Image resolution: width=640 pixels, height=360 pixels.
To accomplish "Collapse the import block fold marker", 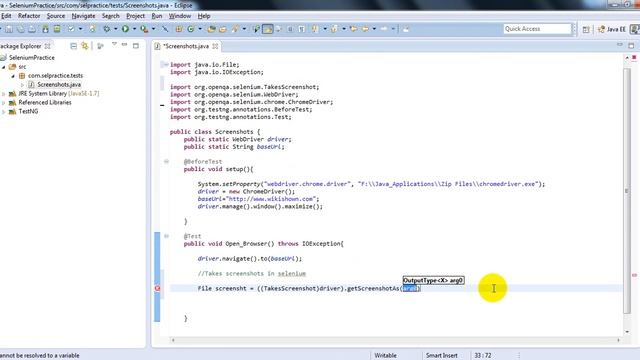I will point(166,64).
